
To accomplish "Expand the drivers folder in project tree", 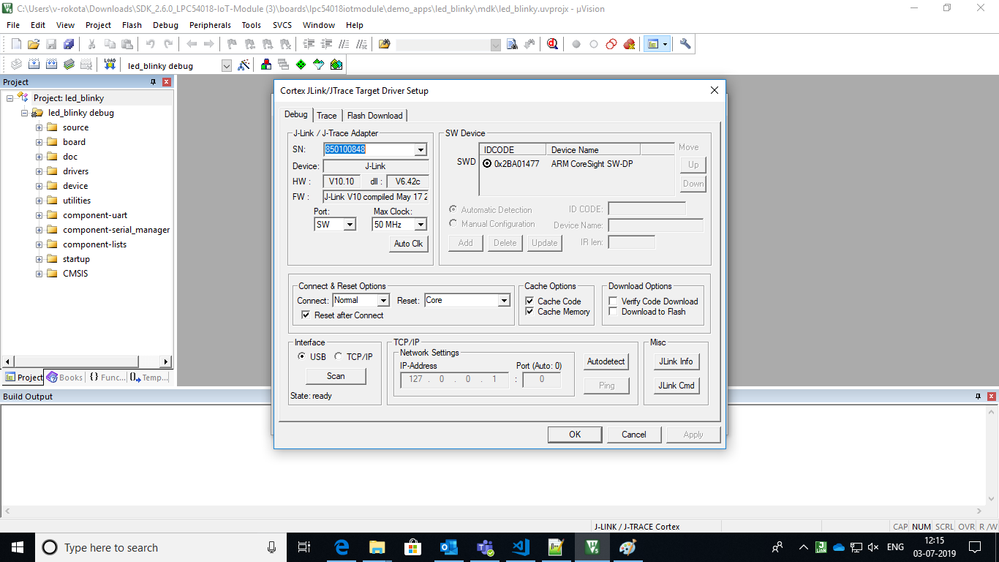I will [x=39, y=171].
